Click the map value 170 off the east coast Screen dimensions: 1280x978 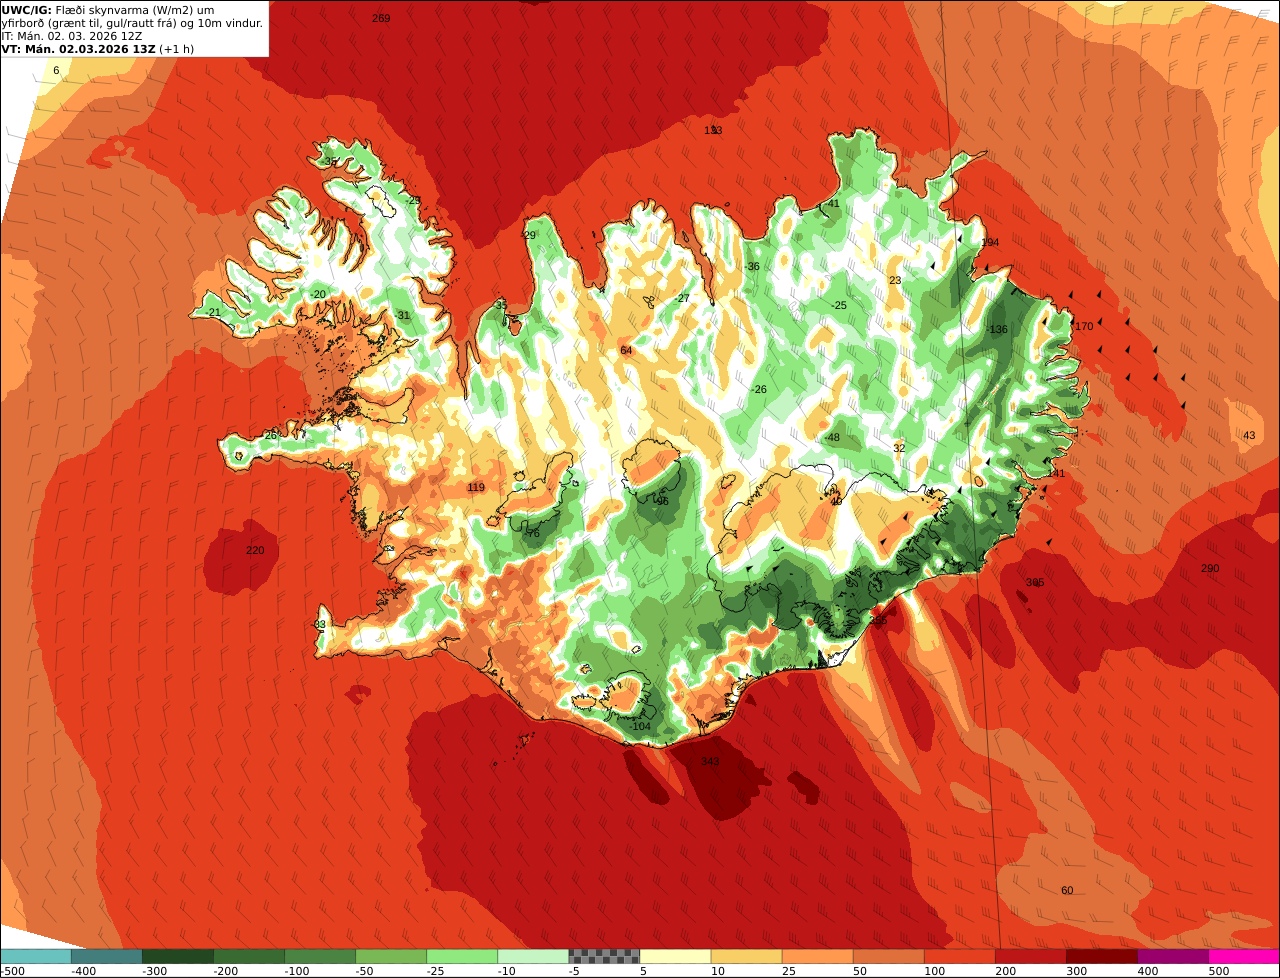tap(1084, 326)
